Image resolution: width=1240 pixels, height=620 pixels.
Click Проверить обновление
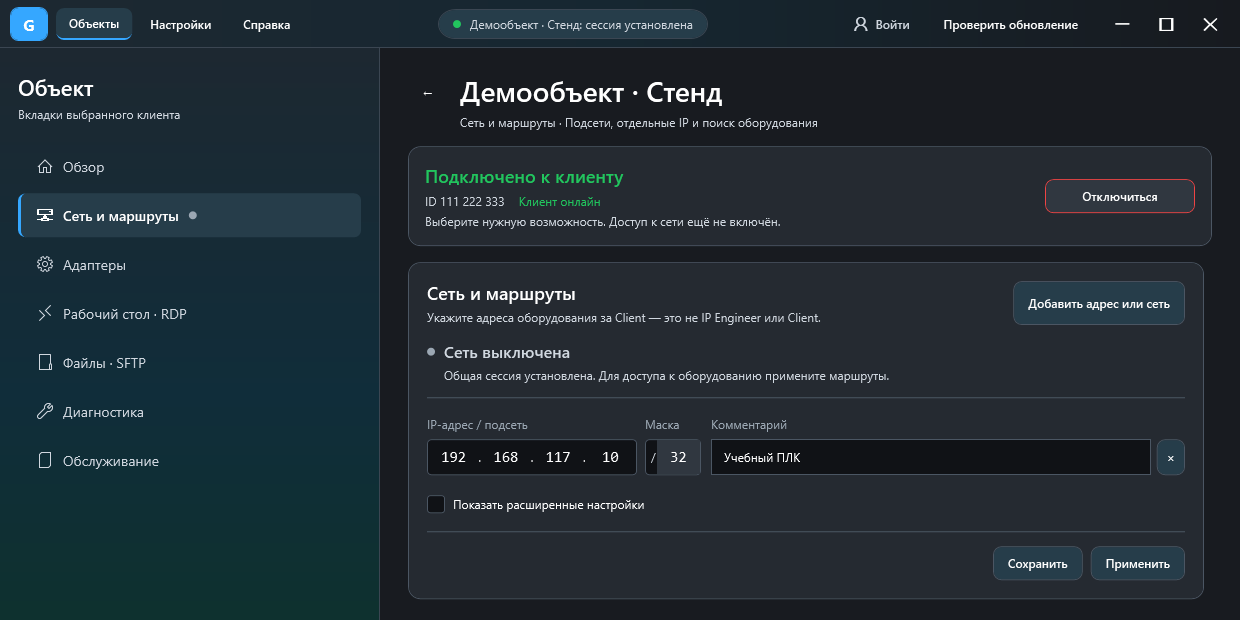(x=1011, y=24)
